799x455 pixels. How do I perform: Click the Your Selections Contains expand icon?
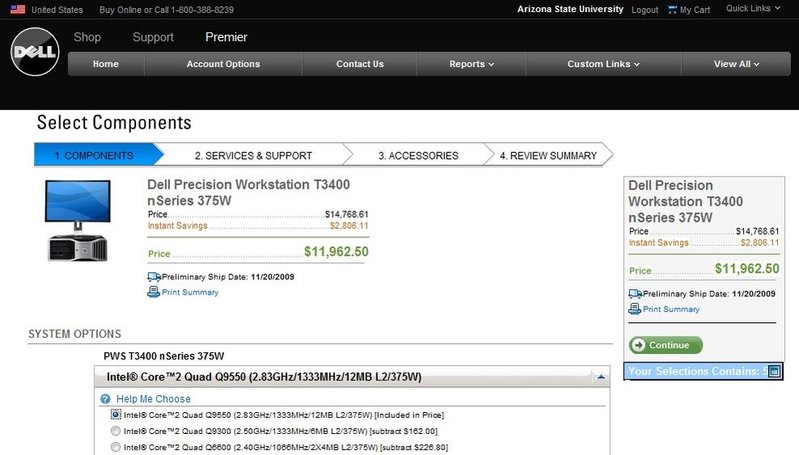(x=774, y=371)
